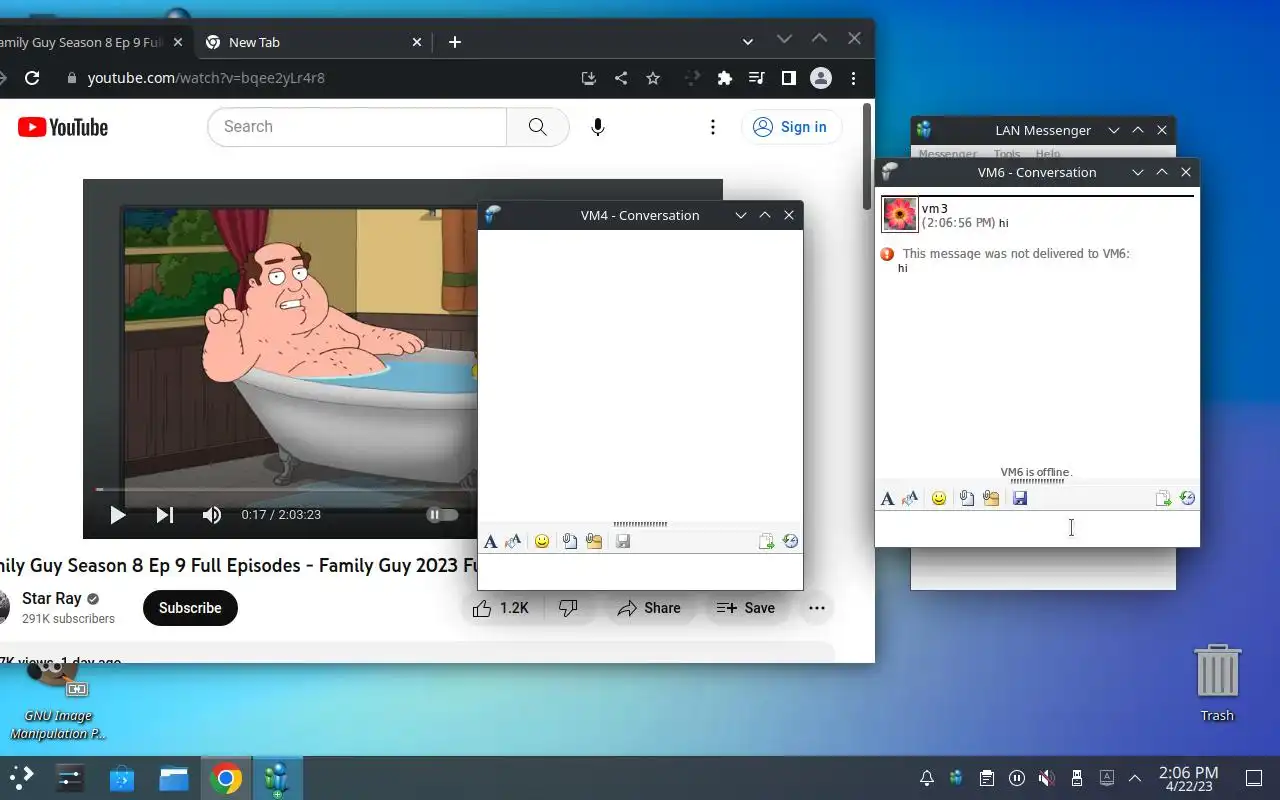
Task: Click the VM6 Conversation message input box
Action: coord(1037,528)
